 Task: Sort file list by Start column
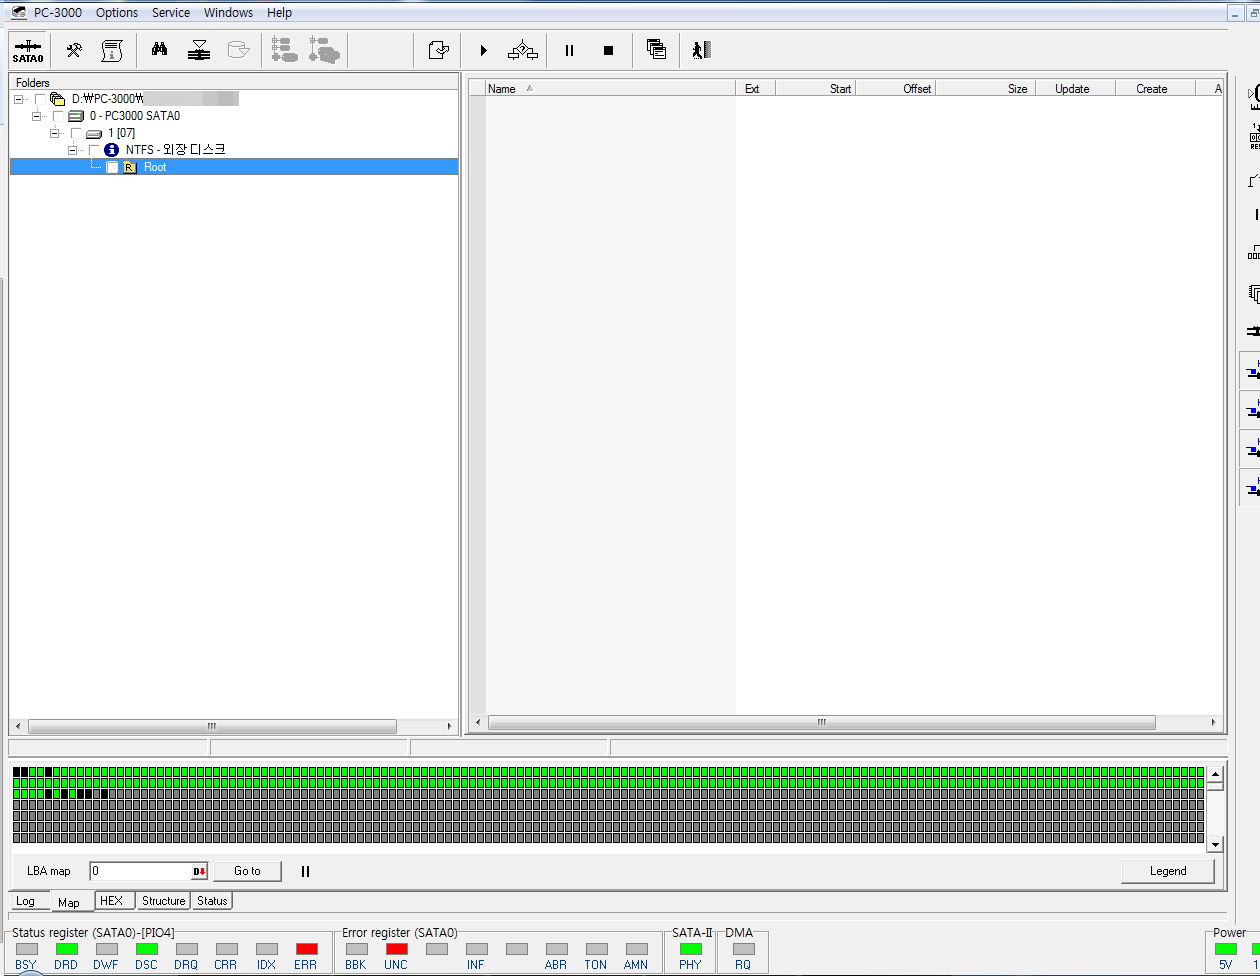pos(815,89)
